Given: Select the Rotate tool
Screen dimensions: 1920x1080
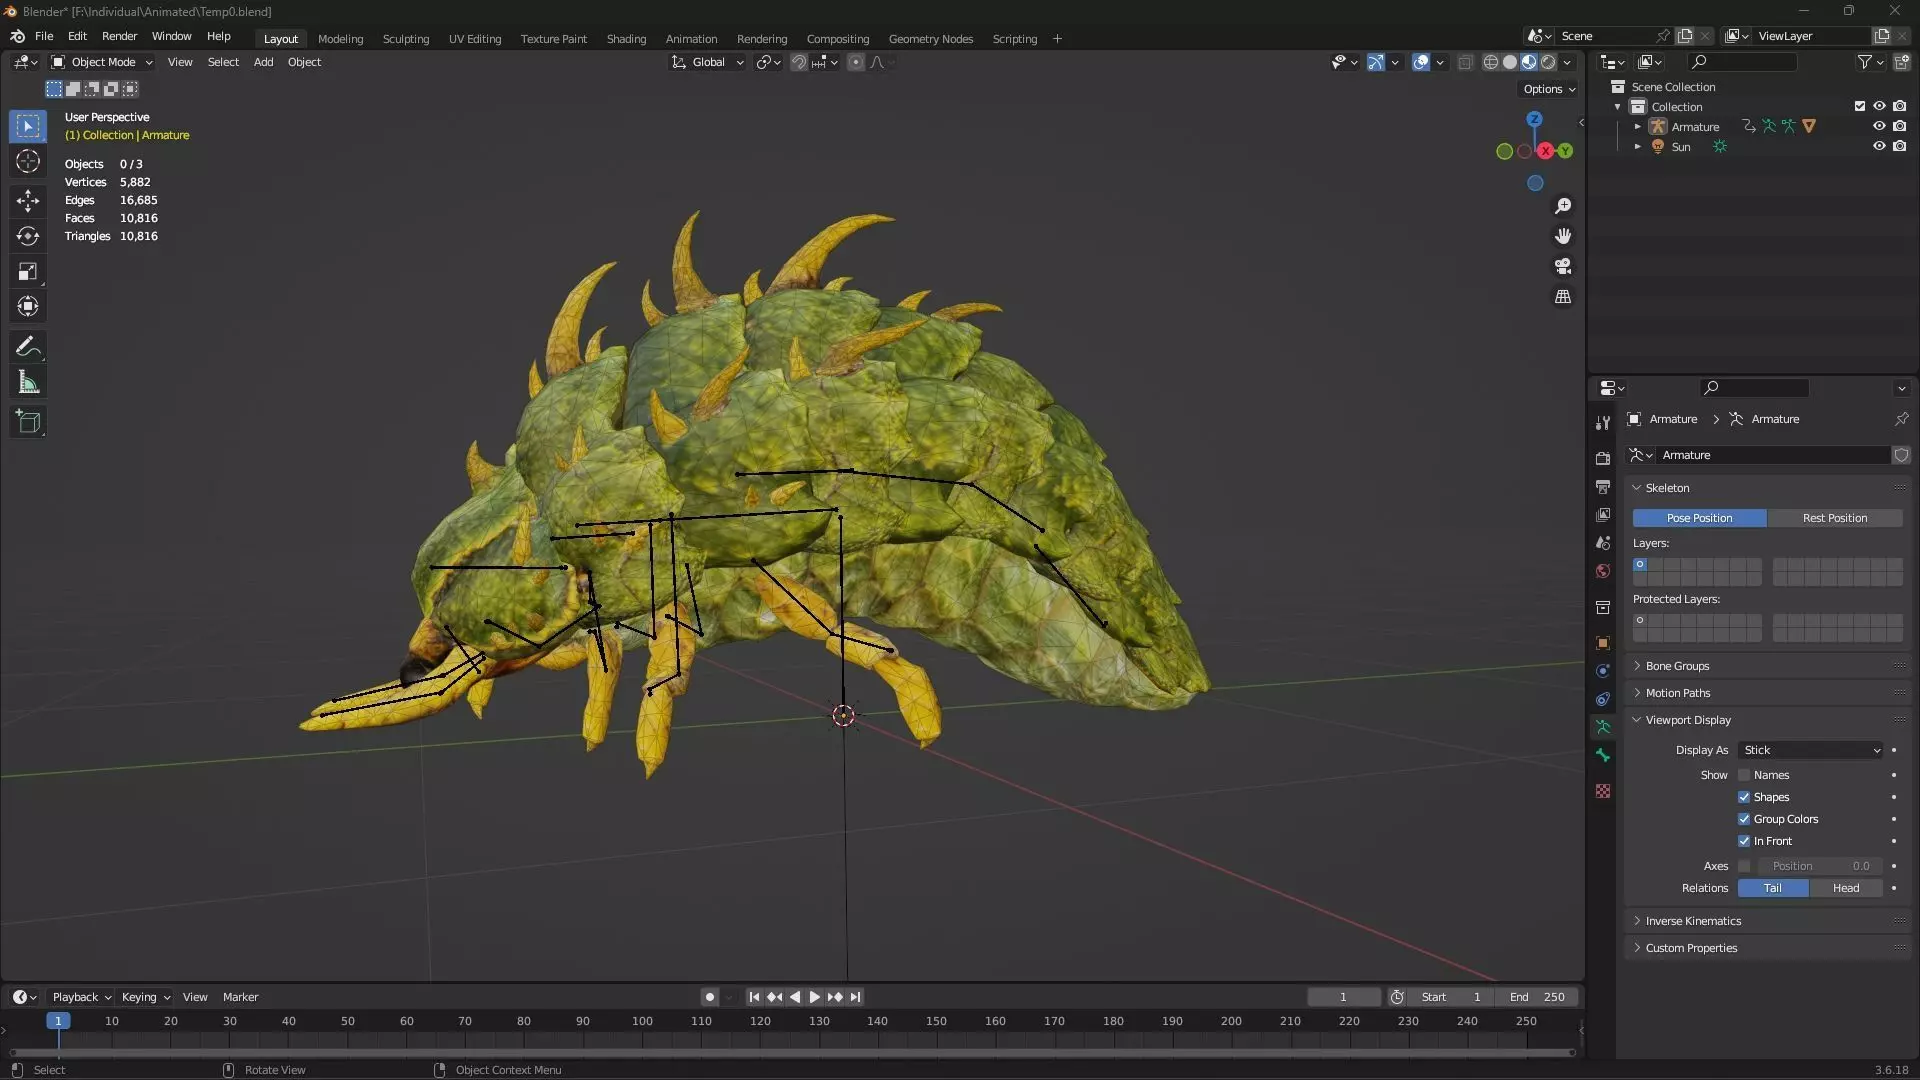Looking at the screenshot, I should pyautogui.click(x=28, y=236).
